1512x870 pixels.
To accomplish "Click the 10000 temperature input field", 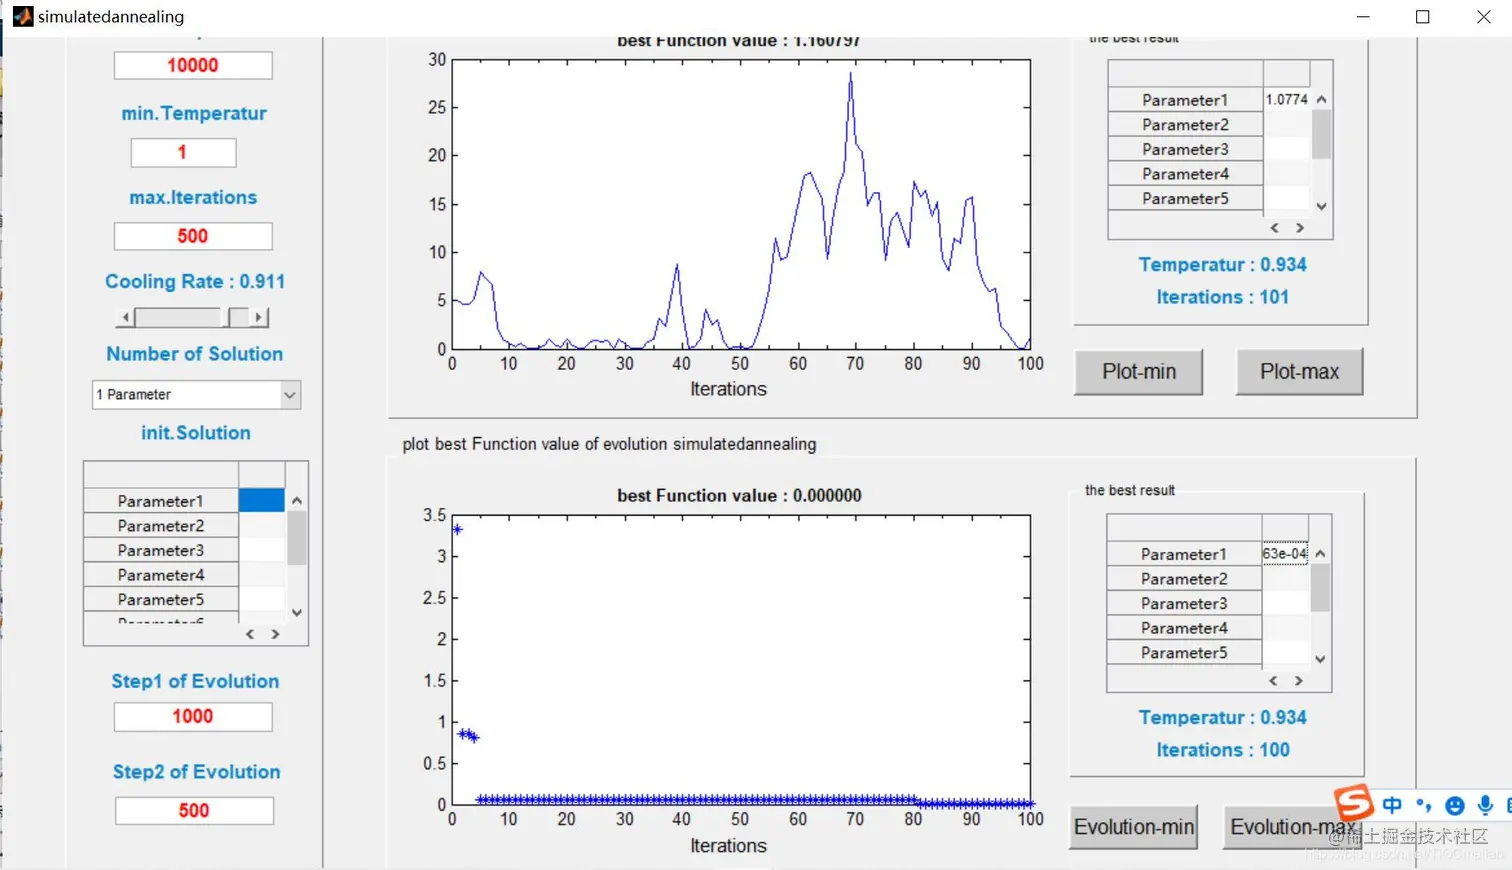I will pyautogui.click(x=193, y=66).
